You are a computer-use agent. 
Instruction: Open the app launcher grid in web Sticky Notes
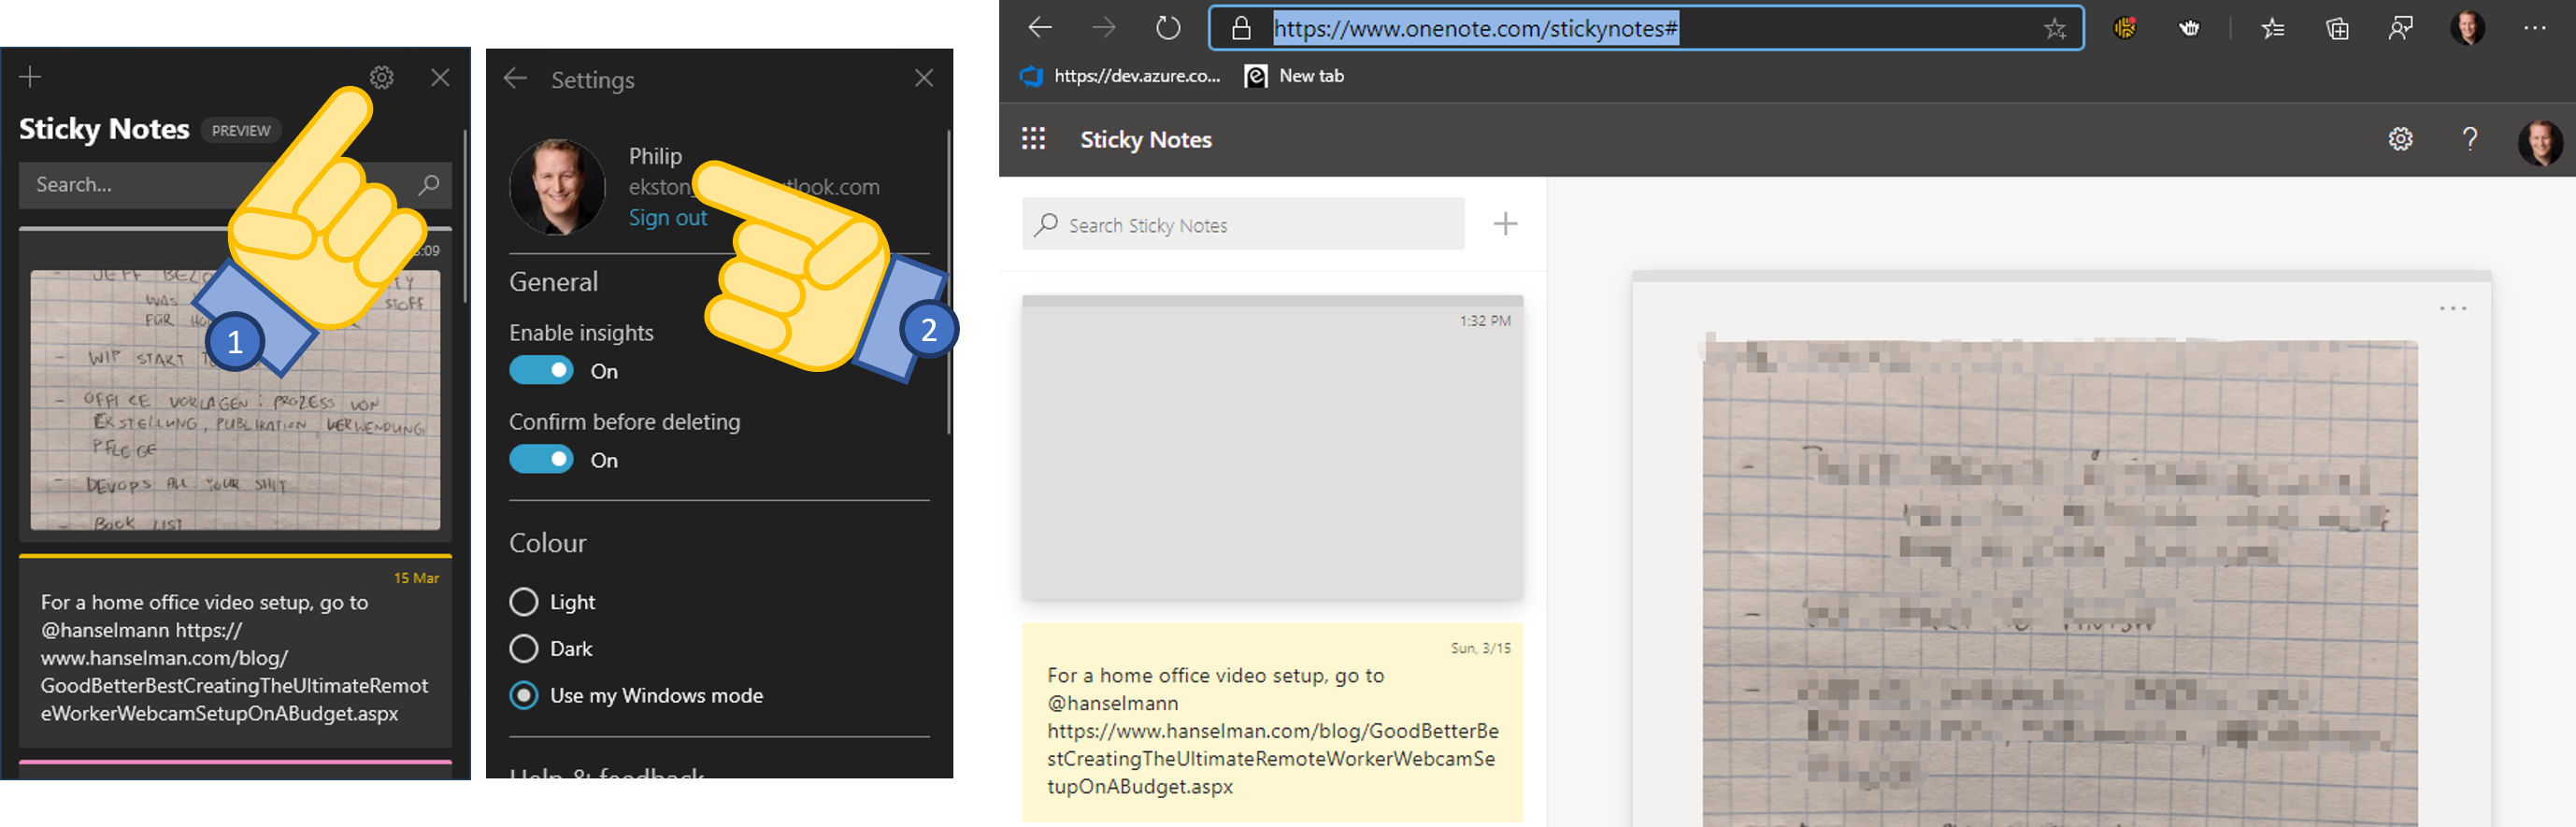pos(1033,139)
